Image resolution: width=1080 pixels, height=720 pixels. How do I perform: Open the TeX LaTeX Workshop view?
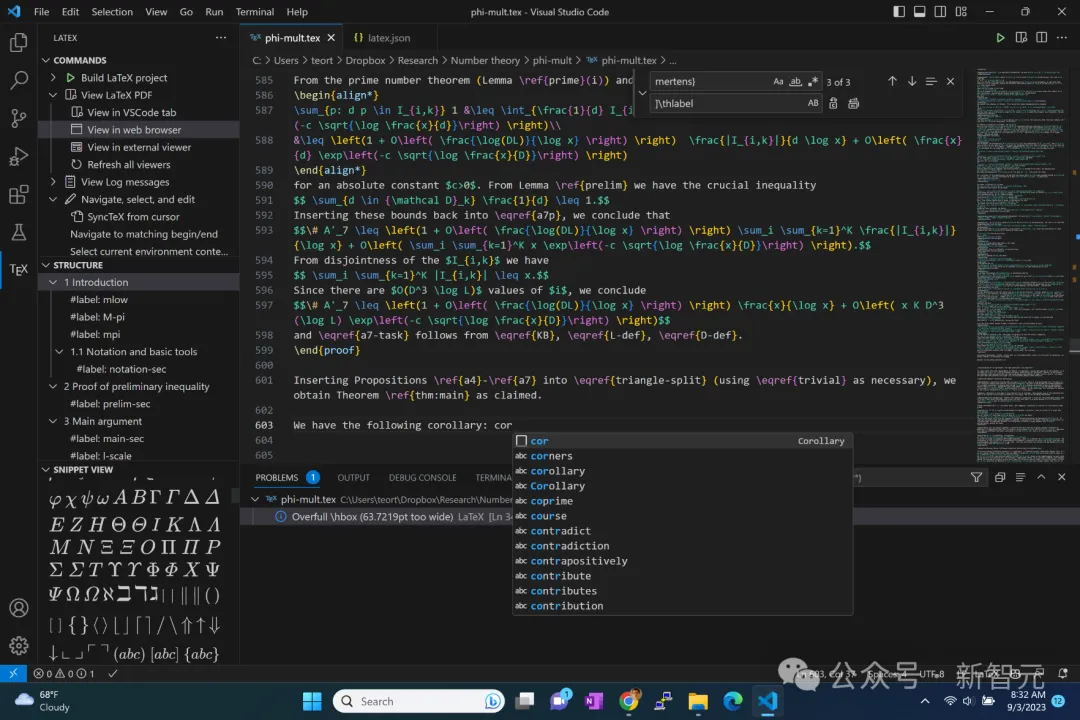click(19, 269)
